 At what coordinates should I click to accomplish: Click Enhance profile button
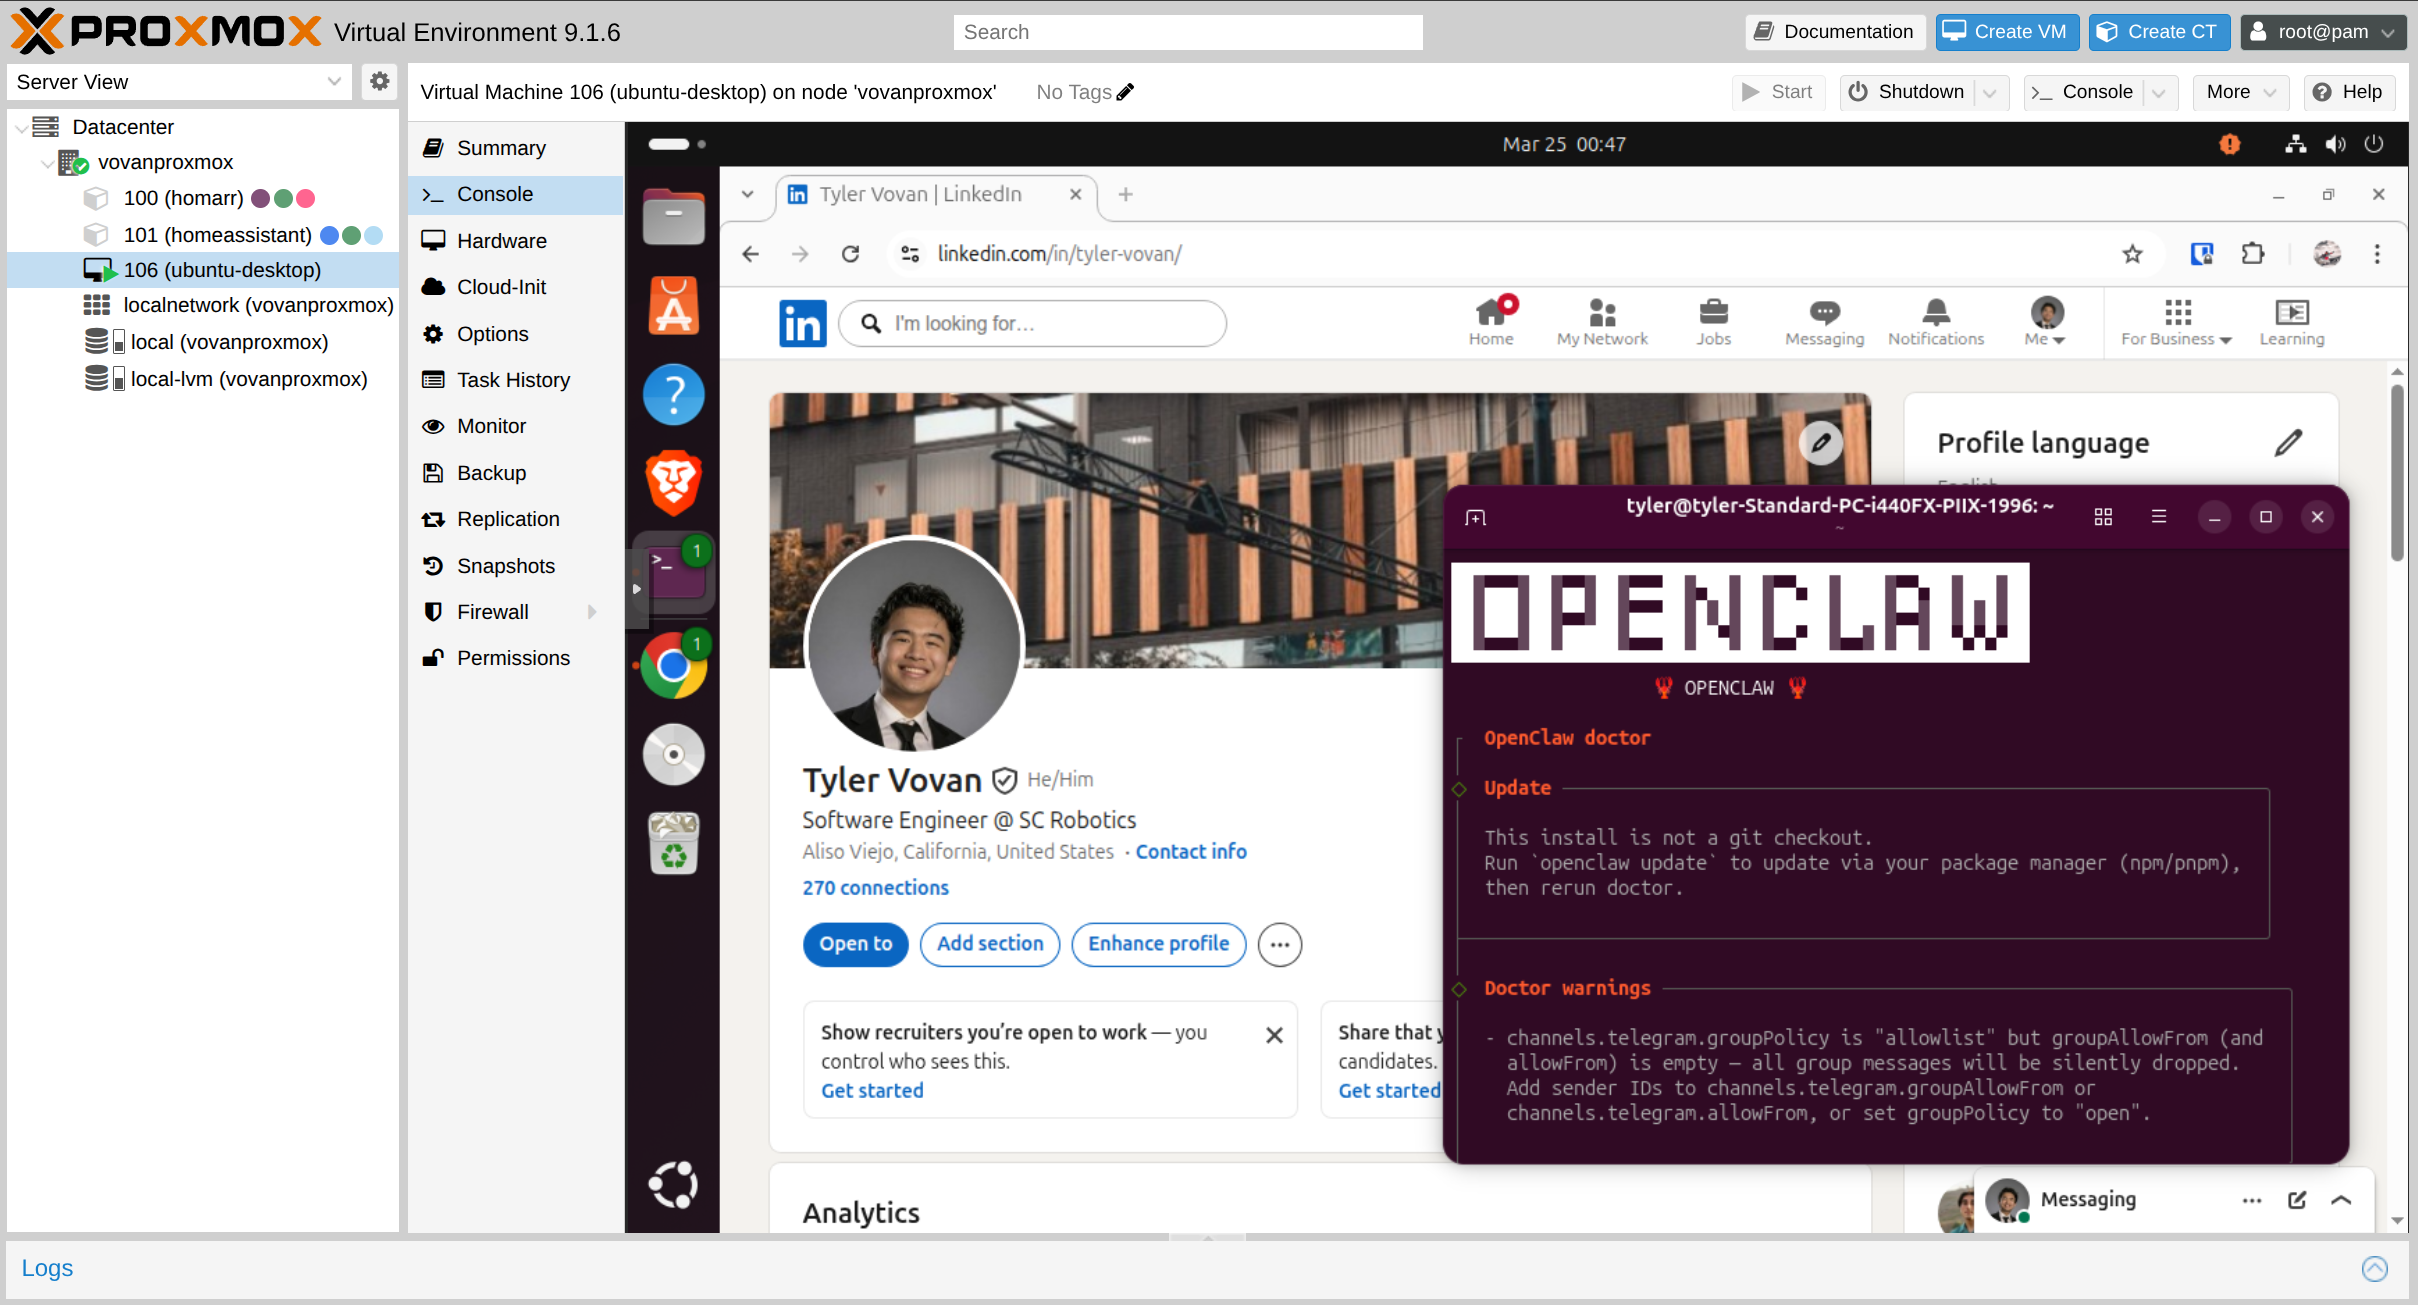click(x=1158, y=943)
